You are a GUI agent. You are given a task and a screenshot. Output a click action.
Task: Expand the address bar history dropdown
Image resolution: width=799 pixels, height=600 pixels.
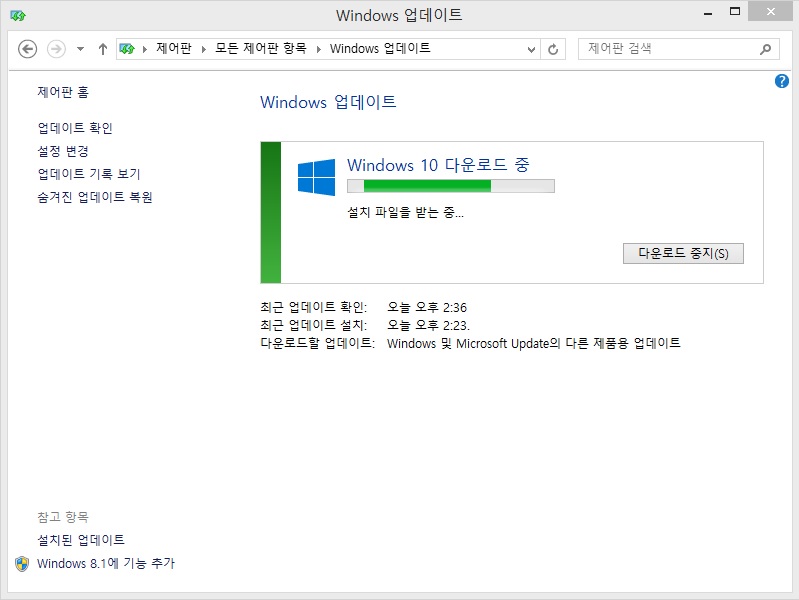[x=531, y=49]
